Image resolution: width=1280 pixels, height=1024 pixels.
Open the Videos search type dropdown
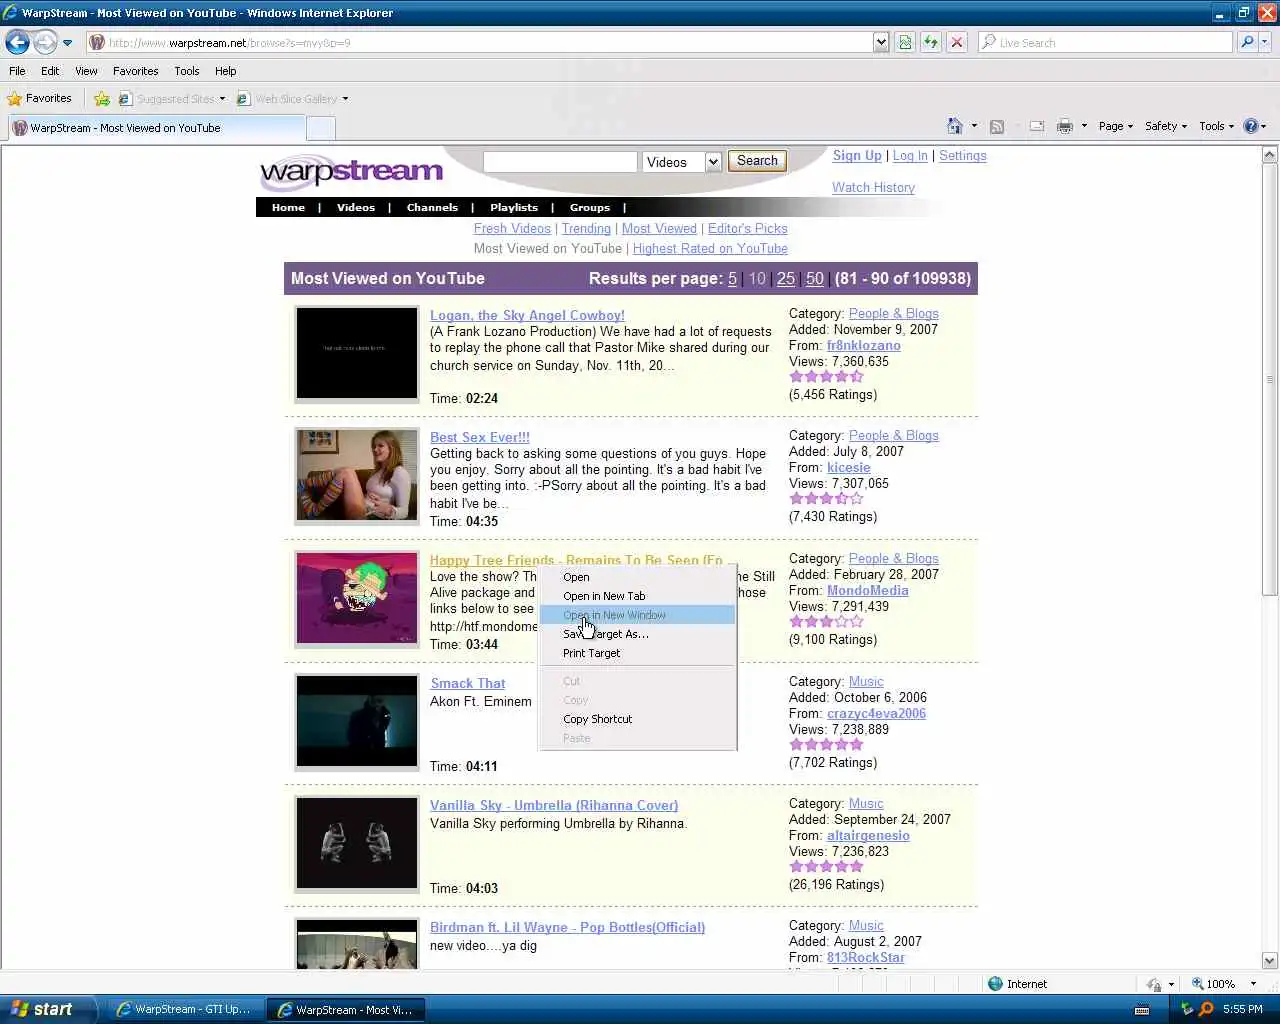tap(682, 162)
